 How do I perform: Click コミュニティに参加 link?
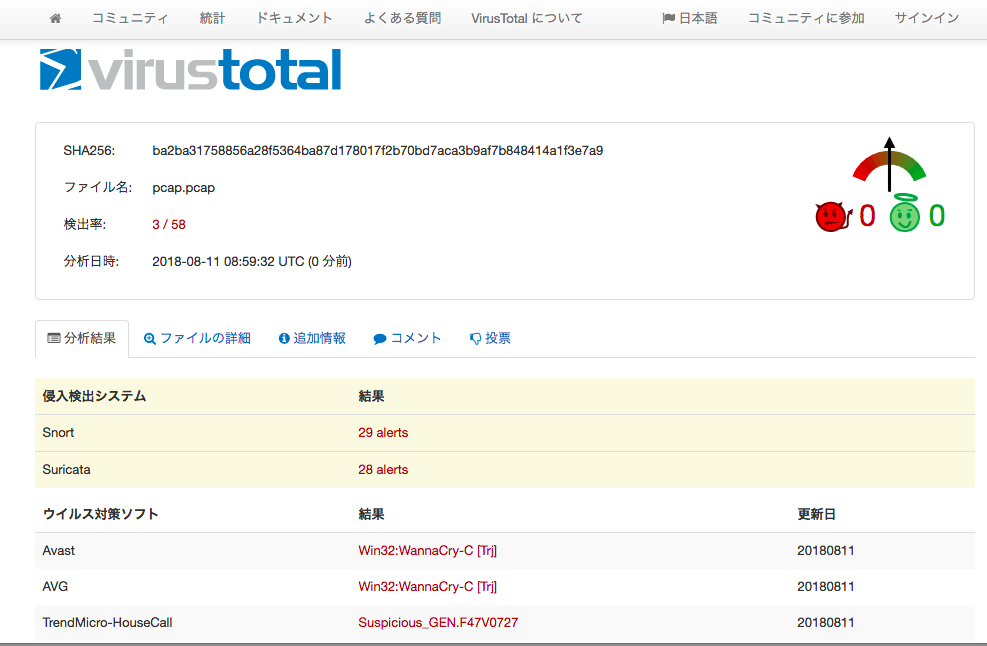coord(806,18)
